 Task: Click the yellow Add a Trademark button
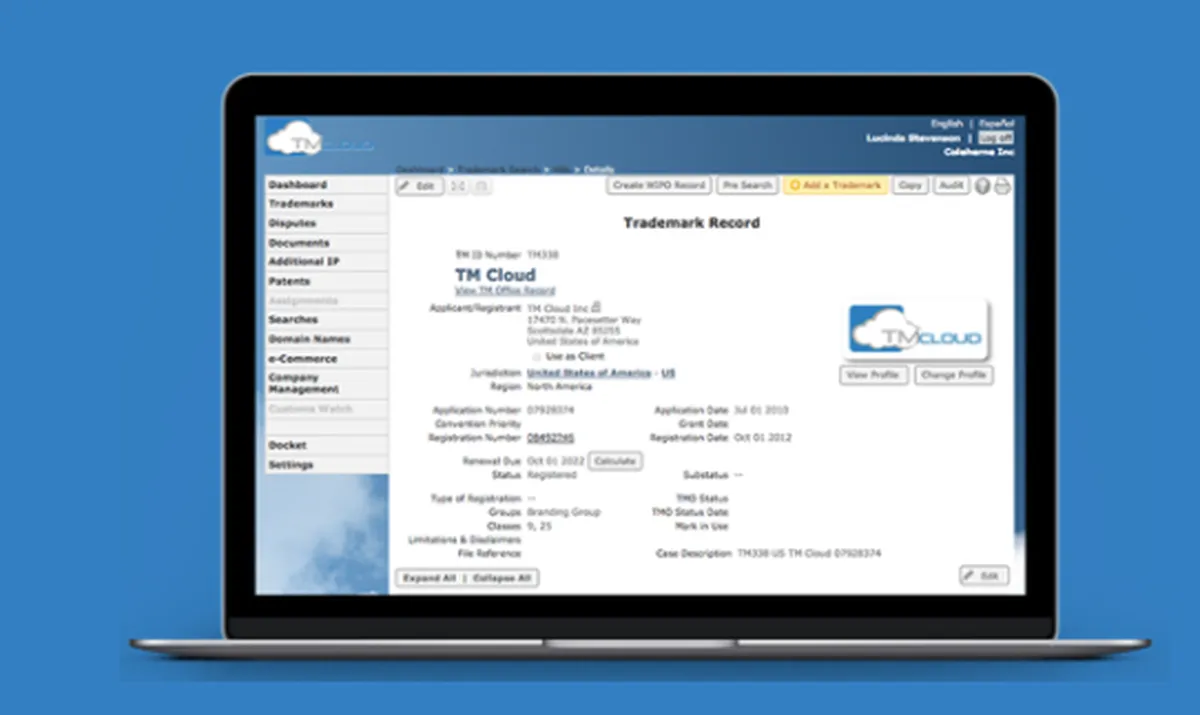click(835, 186)
